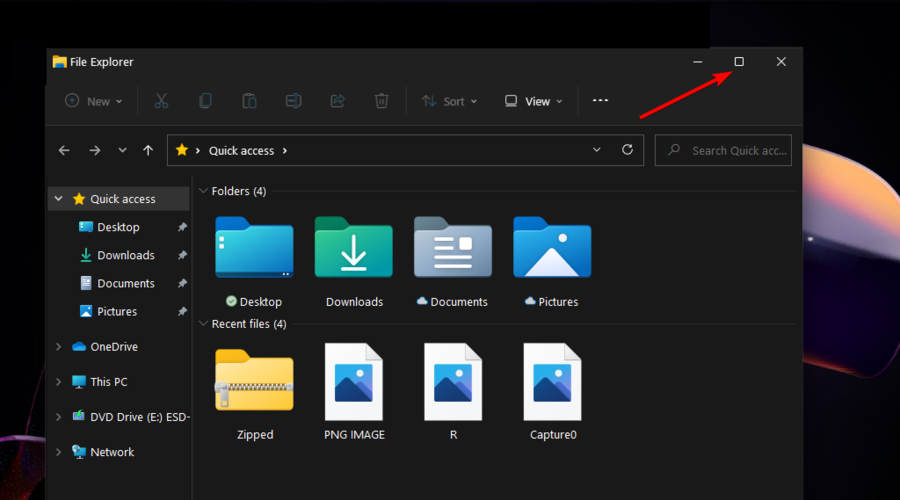The height and width of the screenshot is (500, 900).
Task: Collapse Quick access in the sidebar tree
Action: click(59, 199)
